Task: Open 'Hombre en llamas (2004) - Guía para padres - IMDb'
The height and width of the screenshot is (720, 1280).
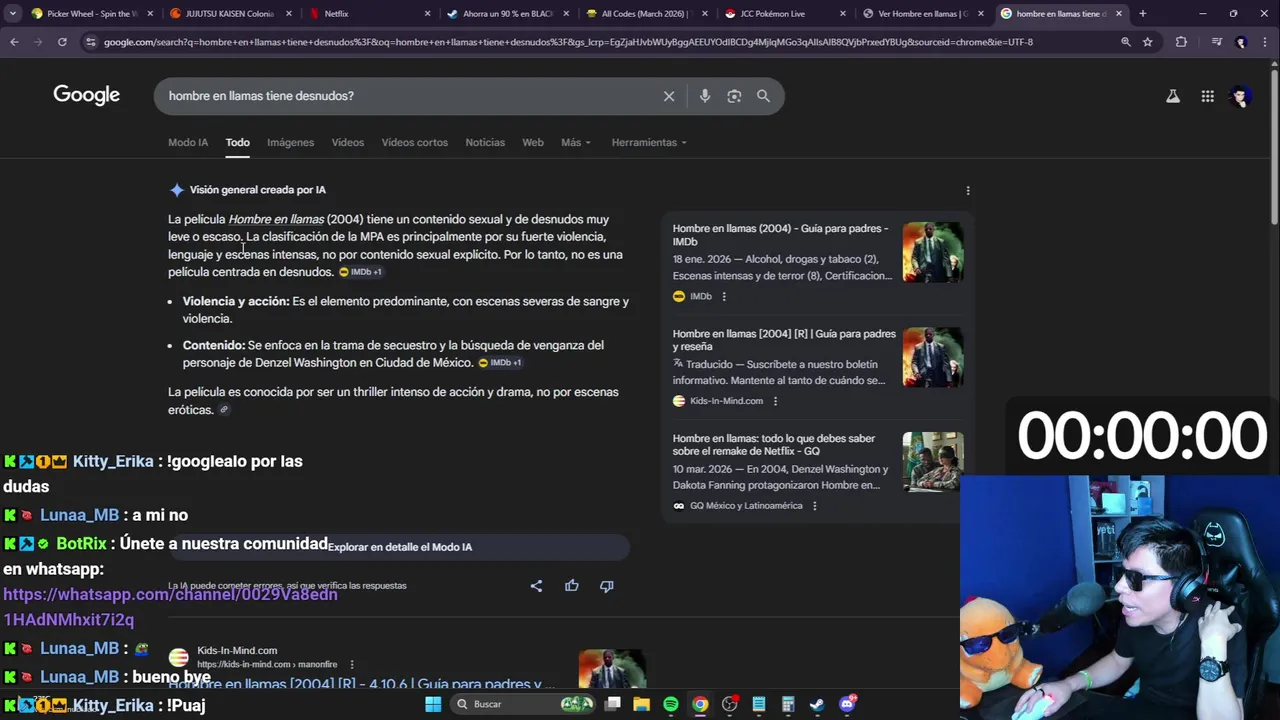Action: 781,235
